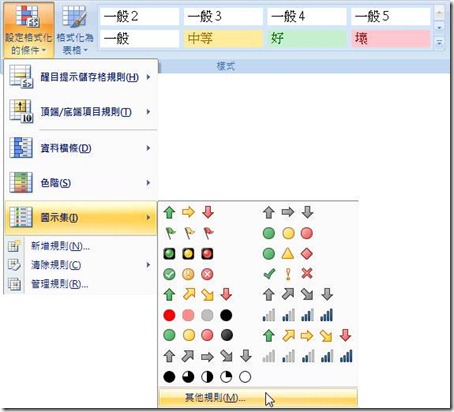Expand arrow beside 資料橫條
The width and height of the screenshot is (454, 412).
tap(148, 148)
